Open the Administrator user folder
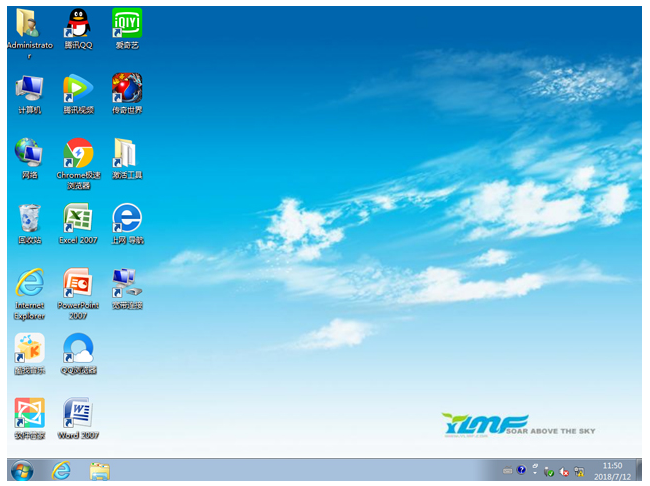The image size is (650, 486). click(x=29, y=24)
